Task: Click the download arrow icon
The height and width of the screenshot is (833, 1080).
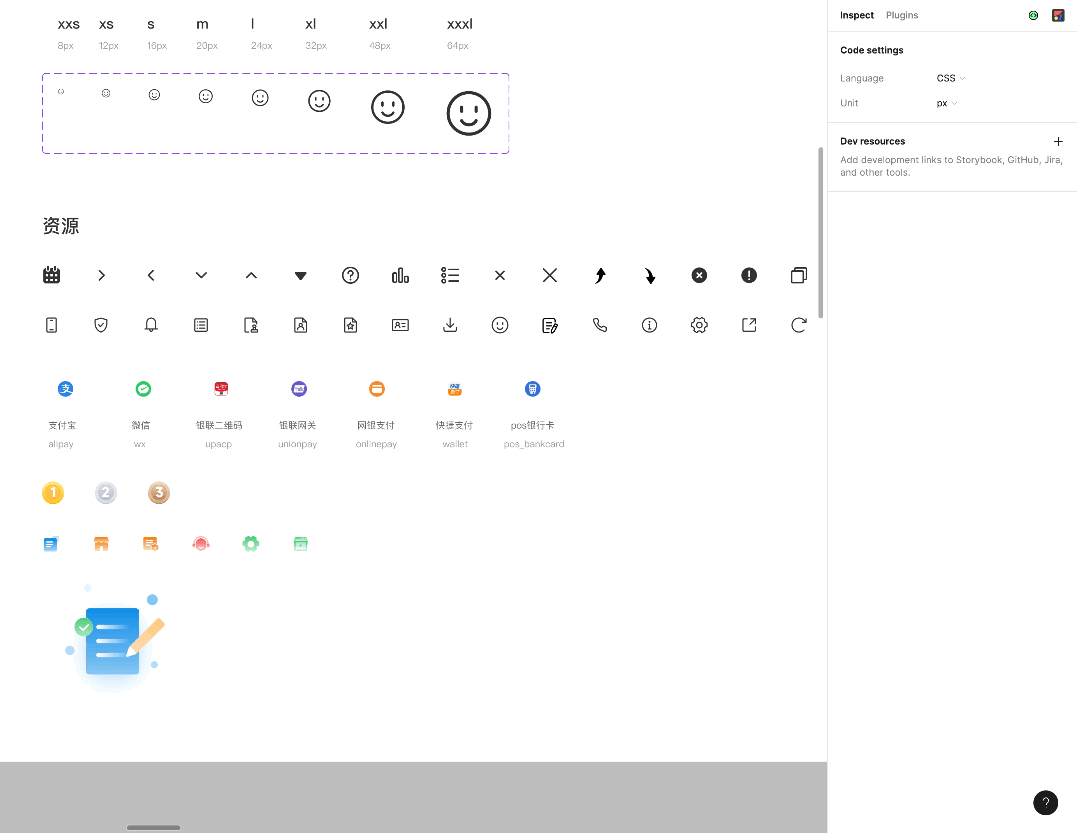Action: pyautogui.click(x=450, y=325)
